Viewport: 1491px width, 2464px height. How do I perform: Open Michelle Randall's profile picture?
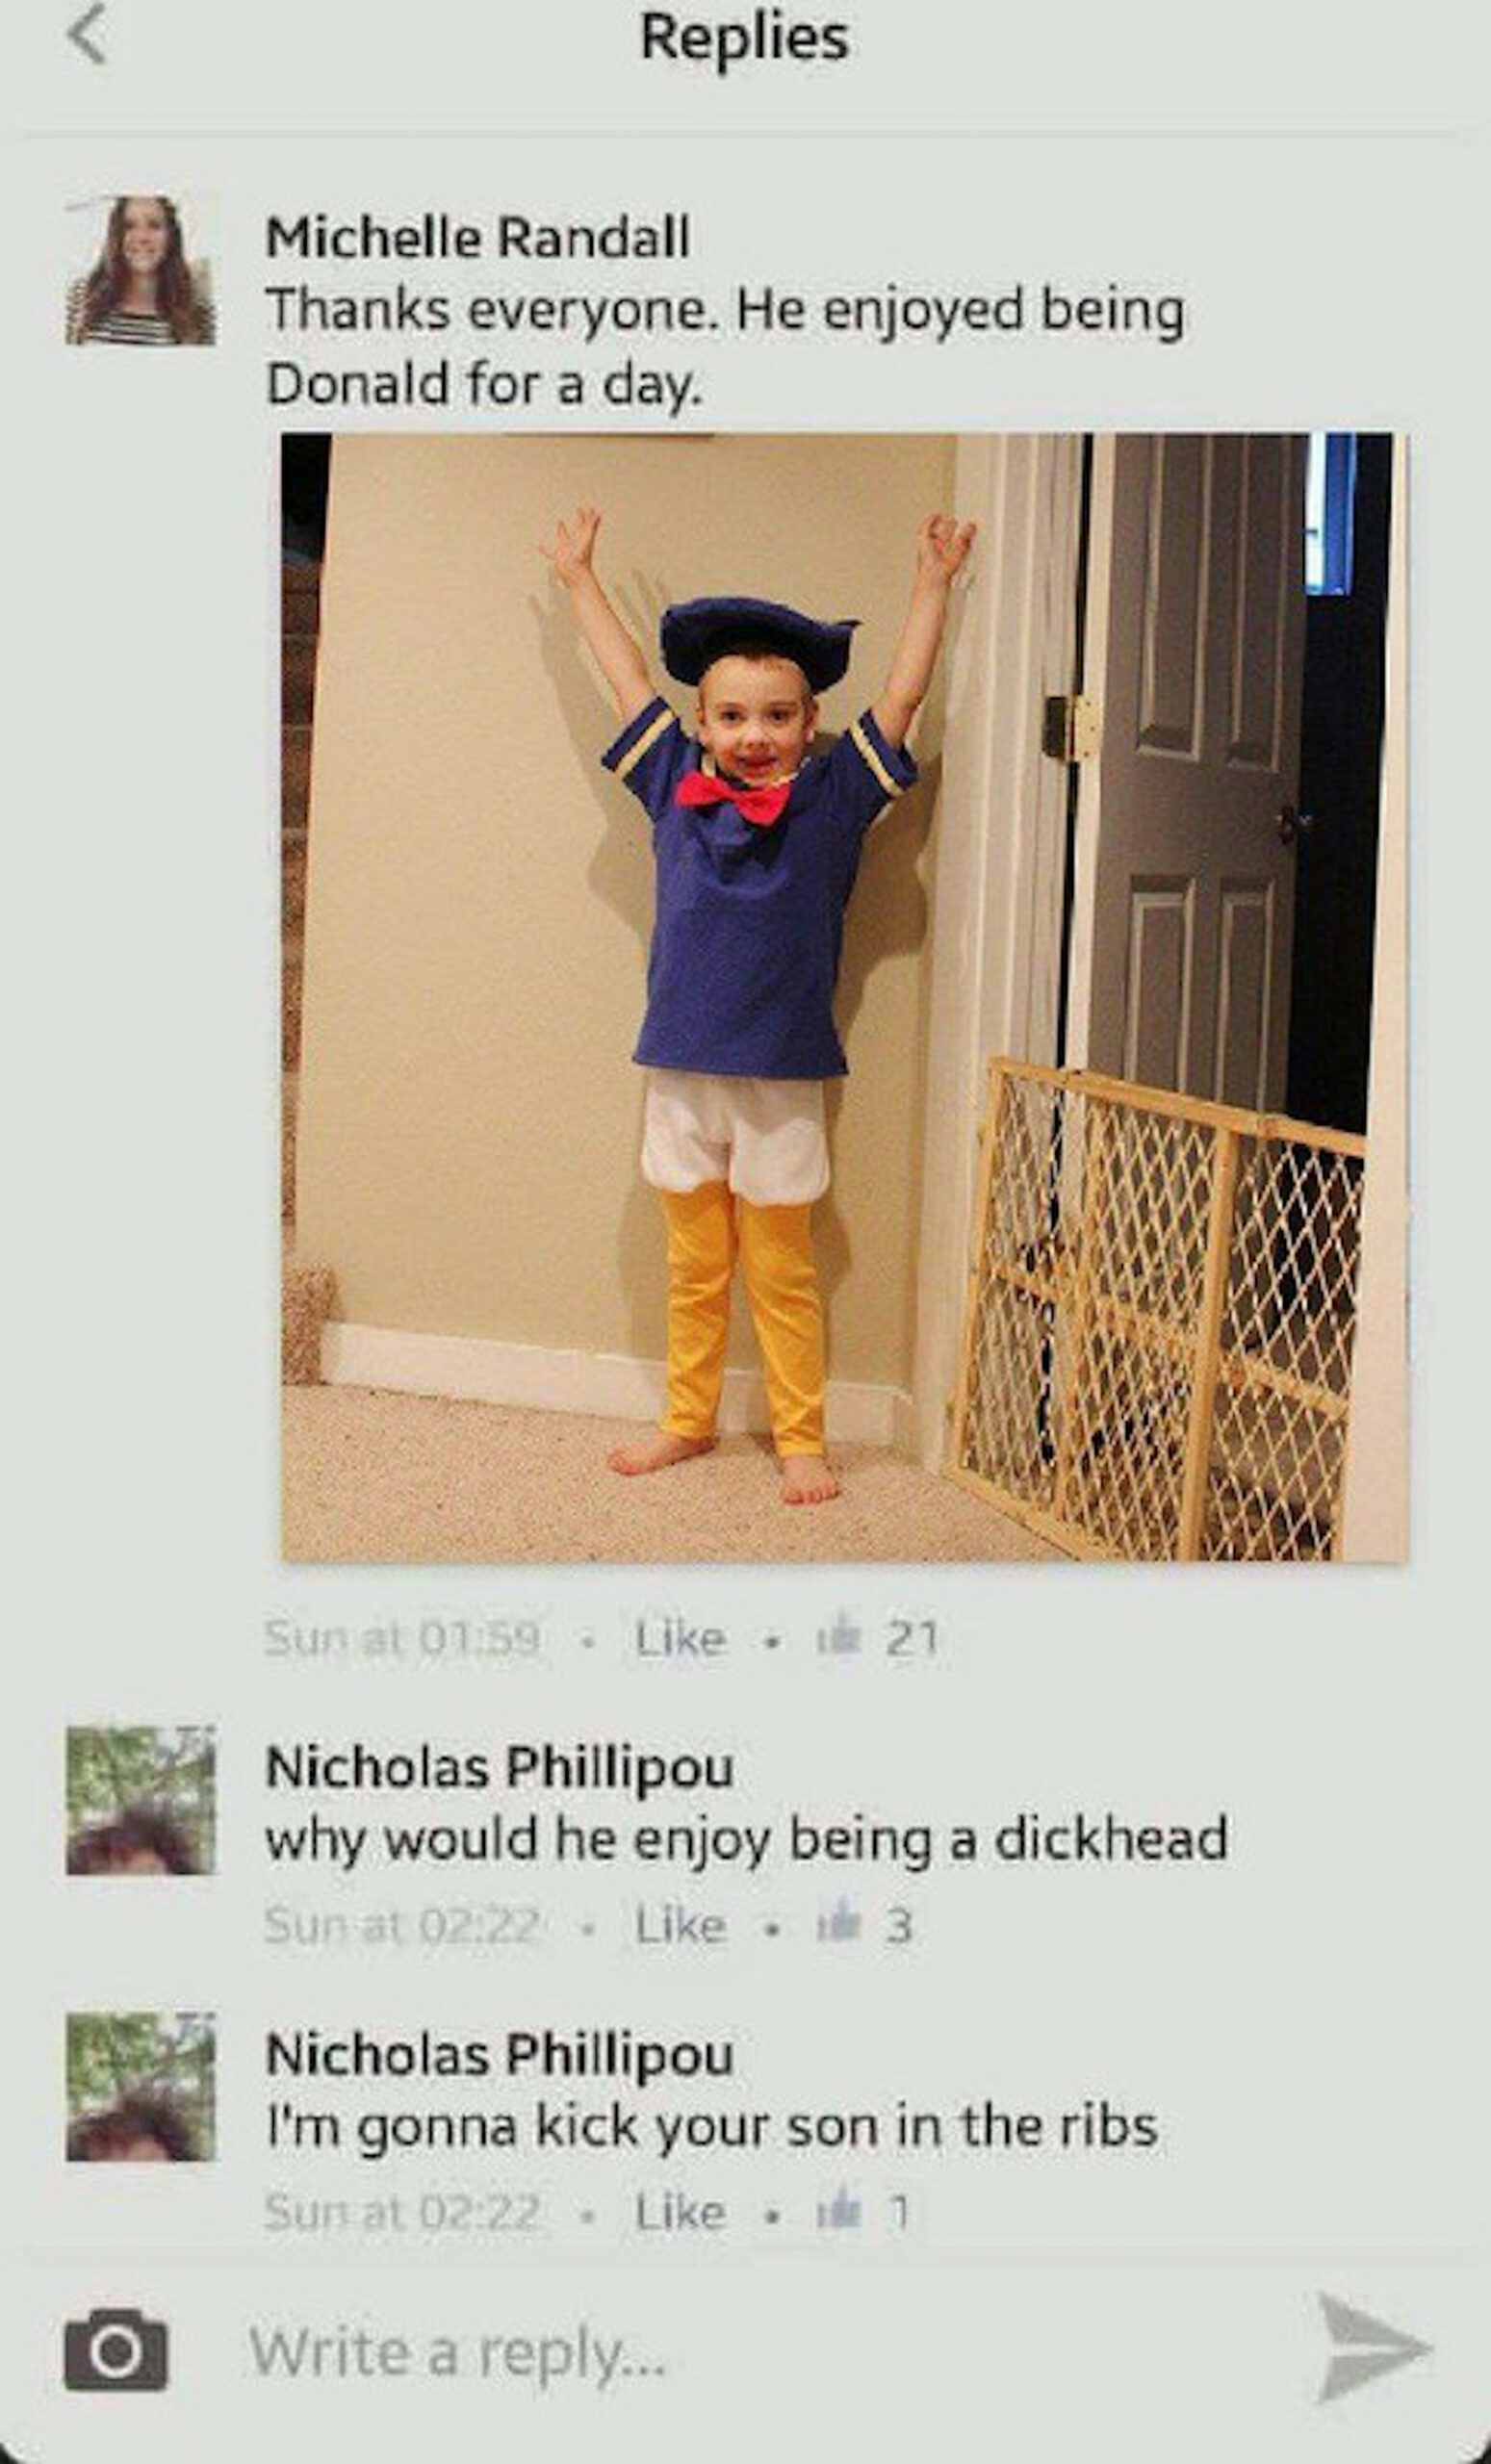click(x=140, y=270)
